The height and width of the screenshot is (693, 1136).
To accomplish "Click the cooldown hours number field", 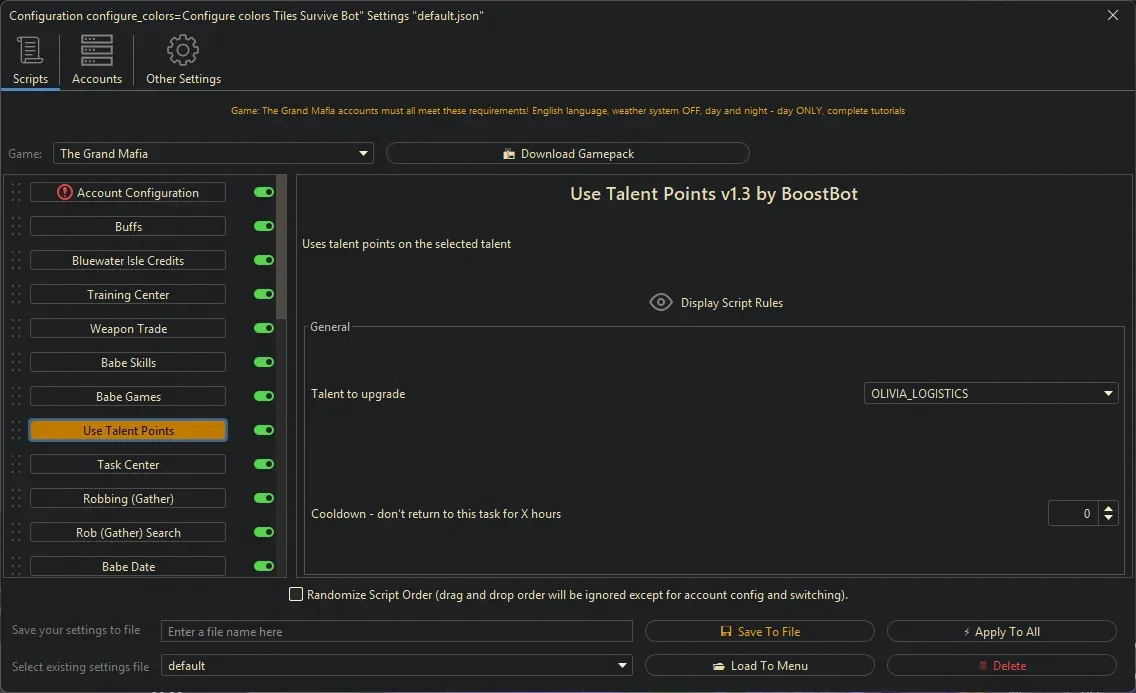I will point(1074,513).
